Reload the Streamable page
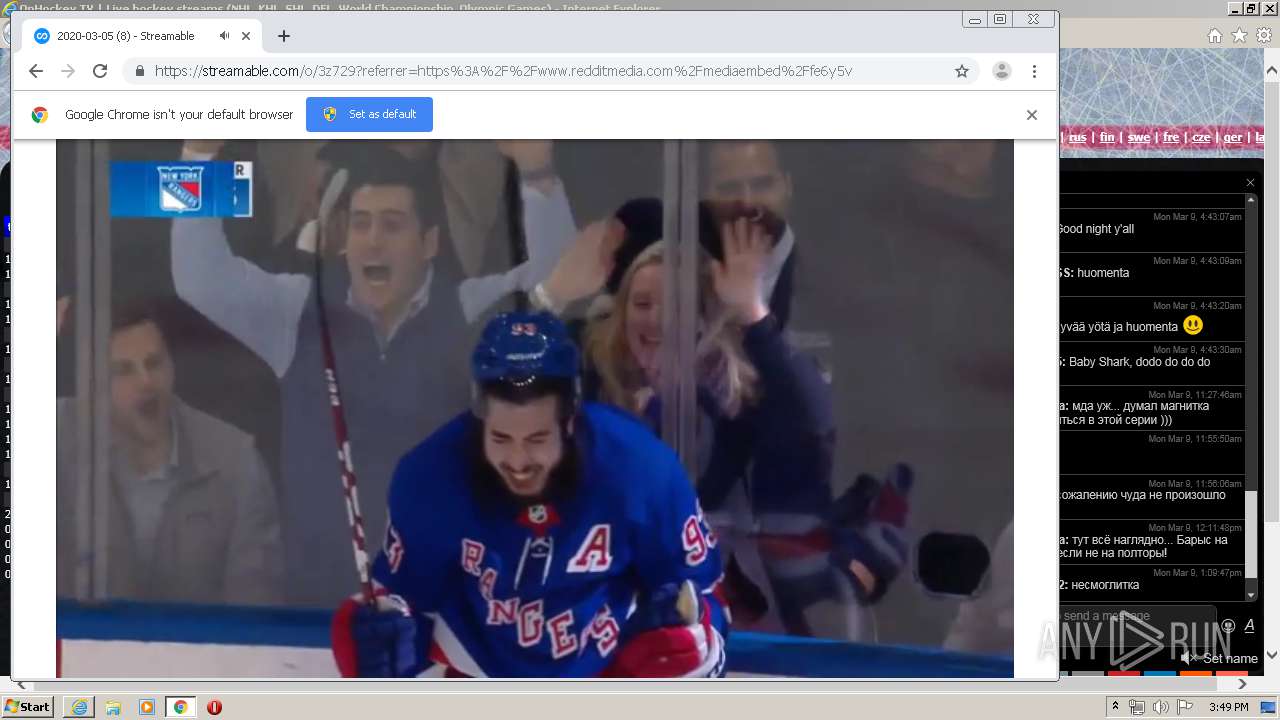 tap(100, 71)
